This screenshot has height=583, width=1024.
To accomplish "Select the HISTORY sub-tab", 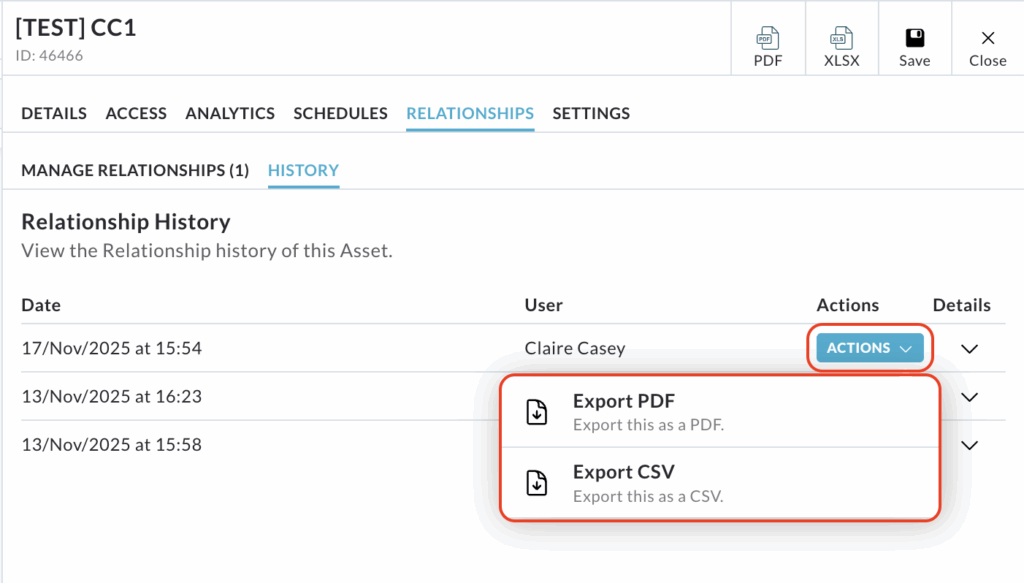I will point(303,170).
